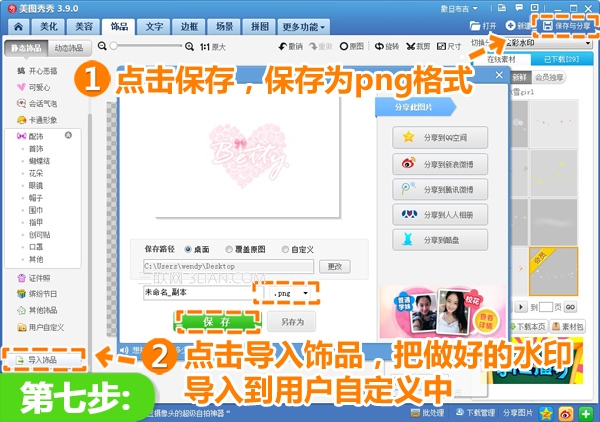Image resolution: width=600 pixels, height=422 pixels.
Task: Share to QQ Zone (分享到QQ空间)
Action: click(435, 135)
